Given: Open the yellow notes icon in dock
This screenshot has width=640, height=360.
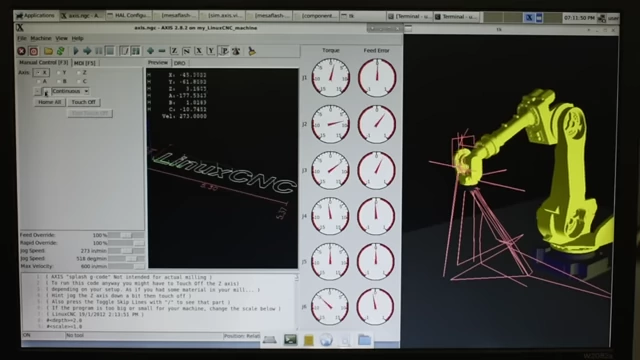Looking at the screenshot, I should click(309, 340).
